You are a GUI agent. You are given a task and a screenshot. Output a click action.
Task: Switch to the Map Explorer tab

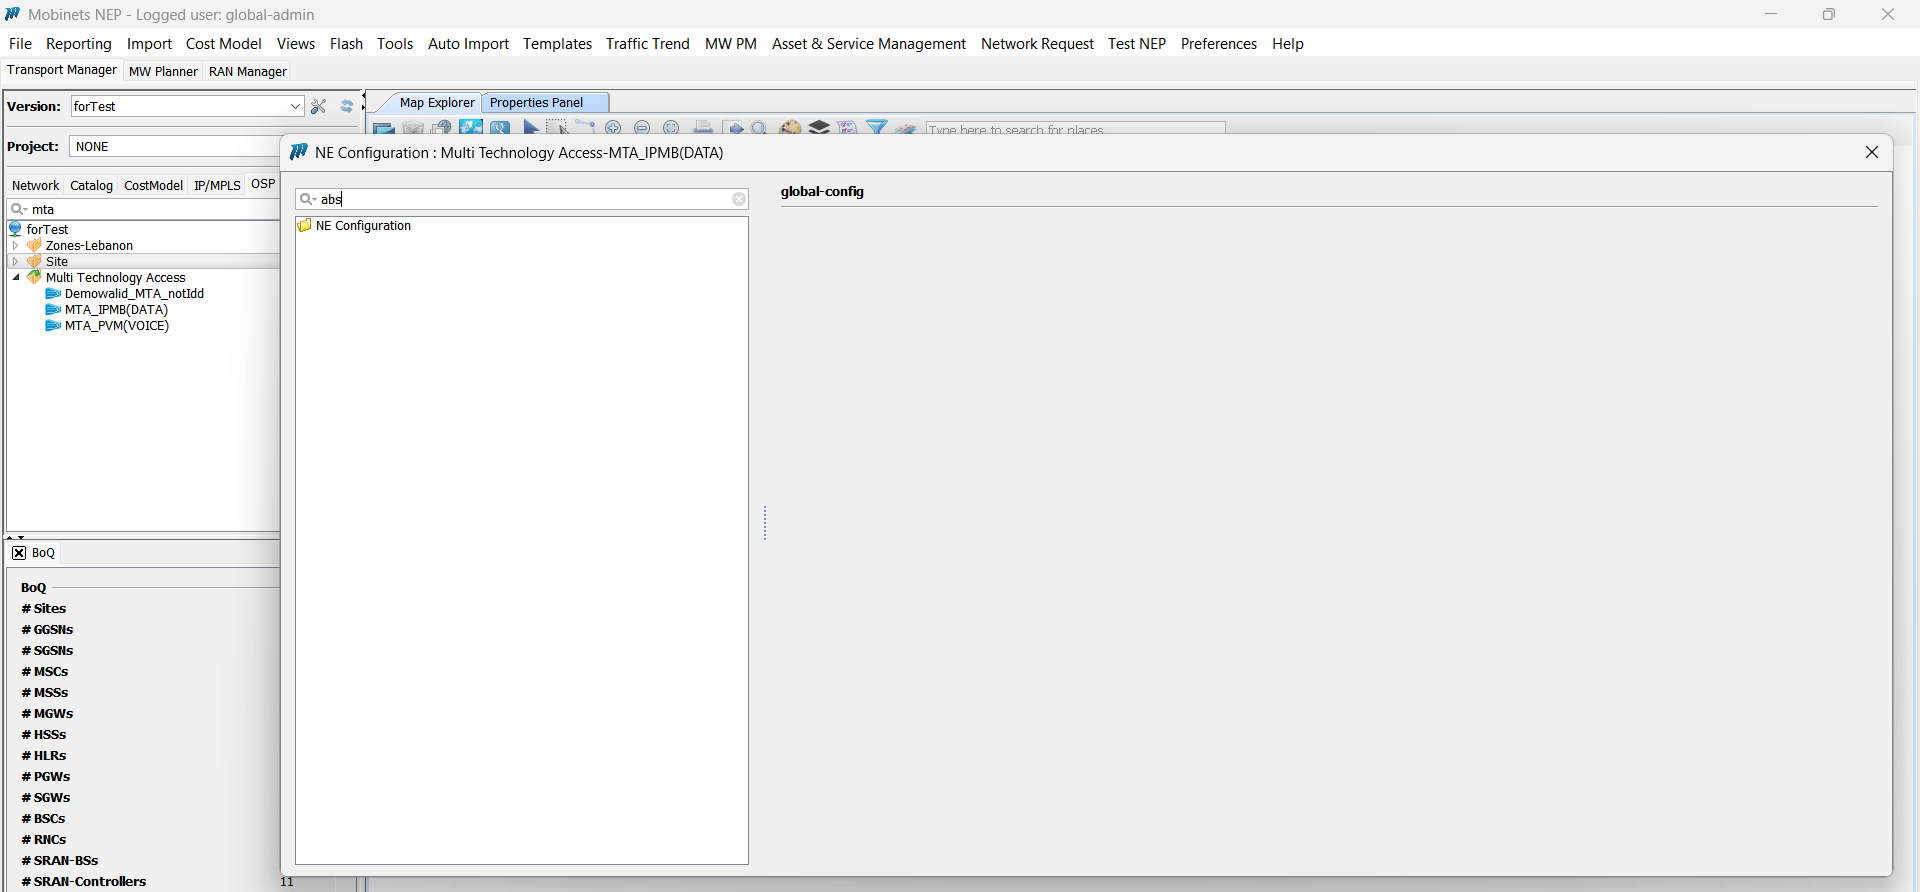coord(436,102)
